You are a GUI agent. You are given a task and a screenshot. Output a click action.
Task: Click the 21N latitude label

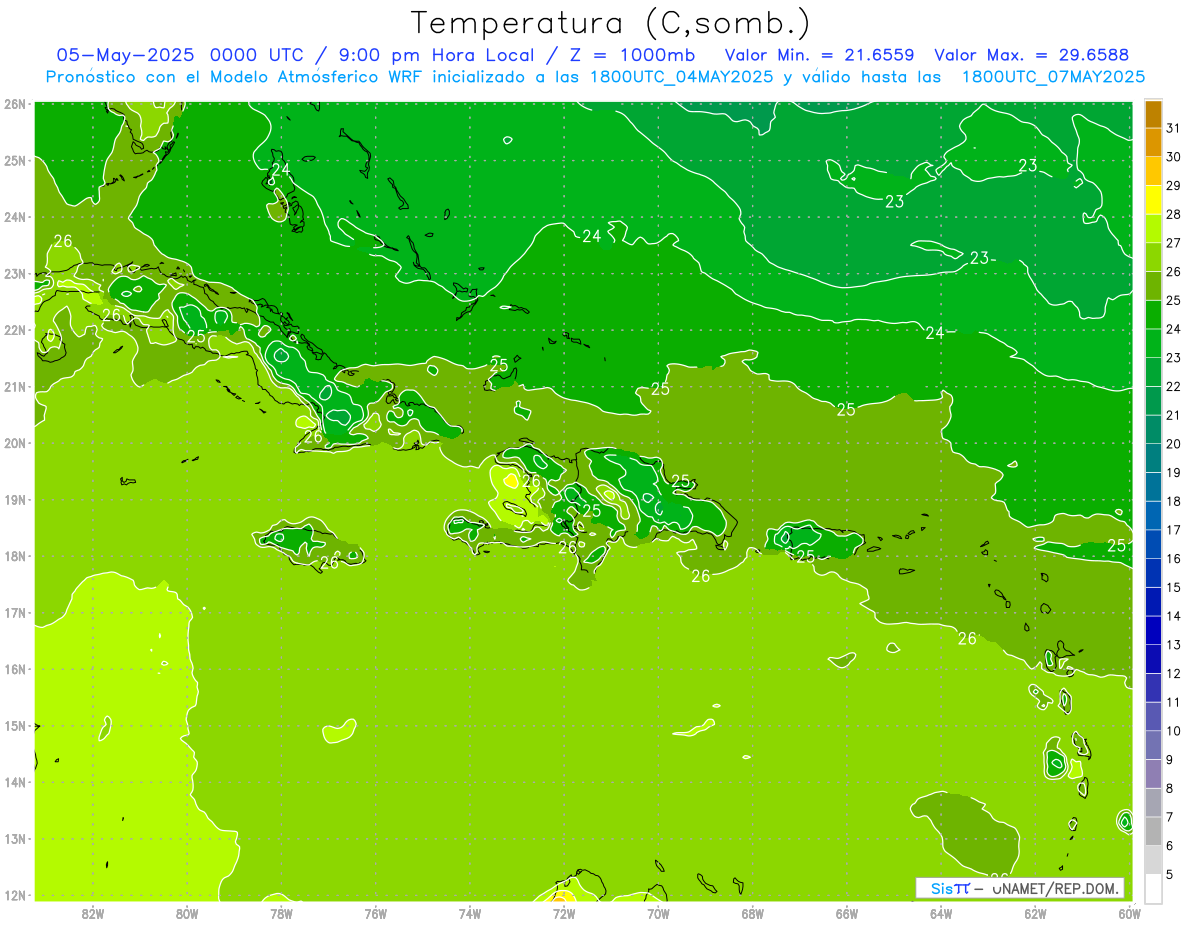15,387
